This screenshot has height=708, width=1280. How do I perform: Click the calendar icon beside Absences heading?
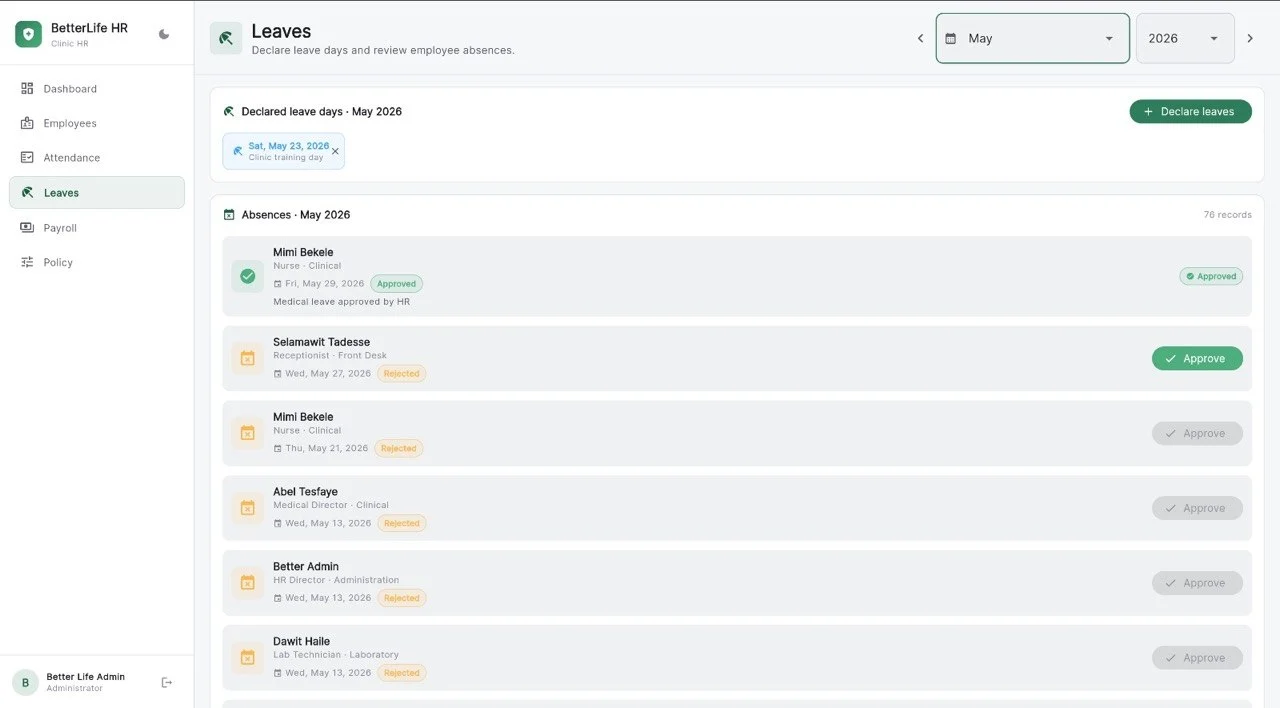(229, 215)
